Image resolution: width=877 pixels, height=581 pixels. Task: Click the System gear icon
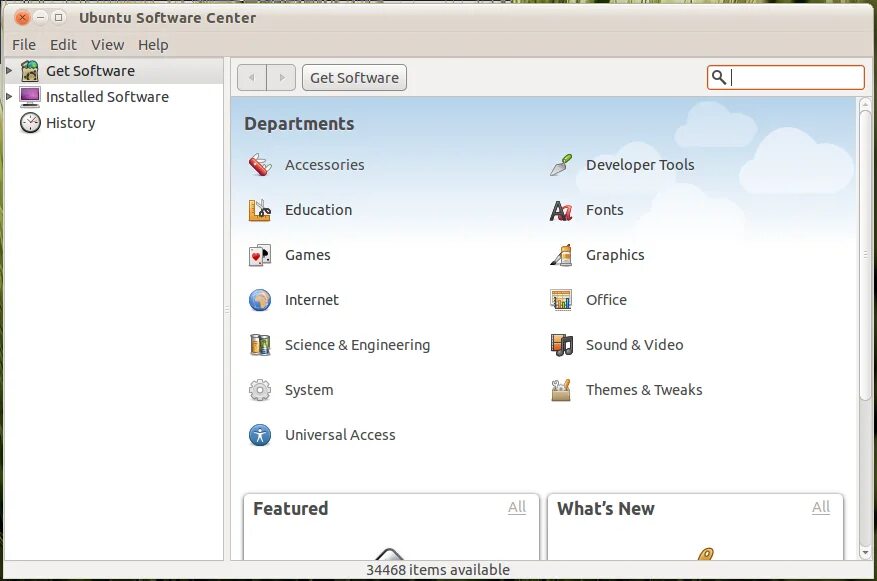pyautogui.click(x=260, y=390)
